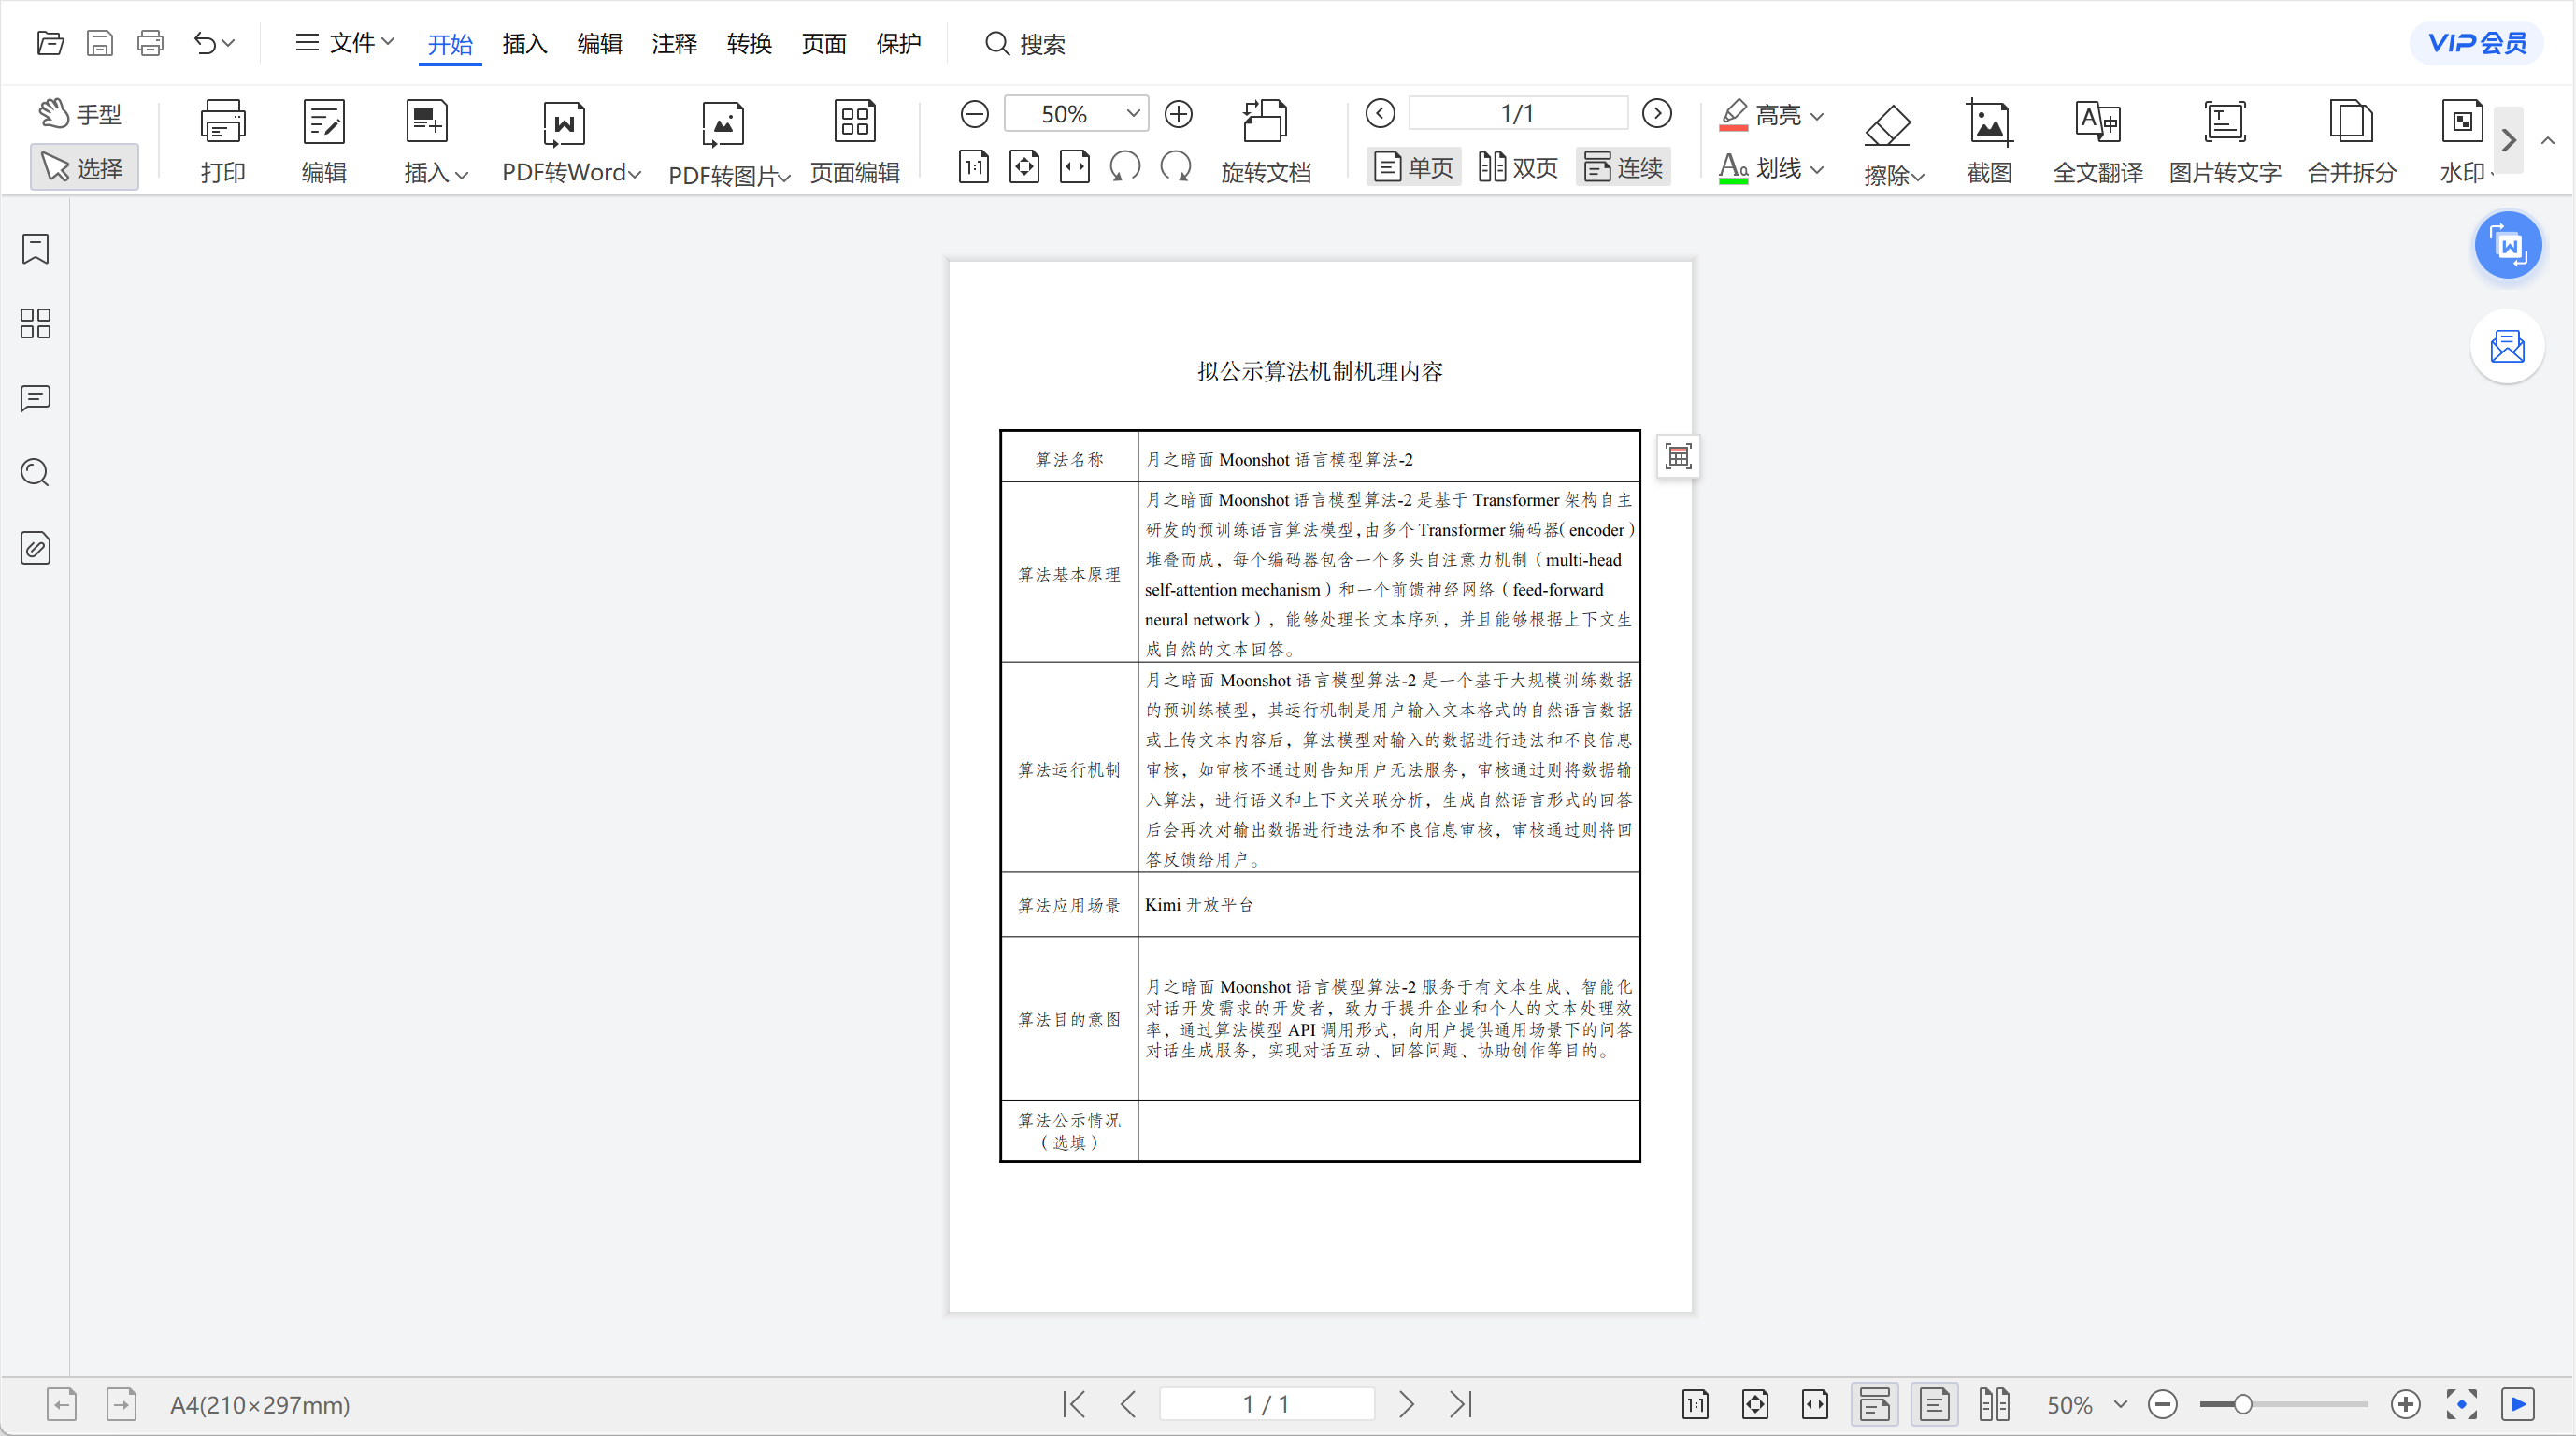Screen dimensions: 2576x1436
Task: Switch to the 编辑 tab
Action: point(600,44)
